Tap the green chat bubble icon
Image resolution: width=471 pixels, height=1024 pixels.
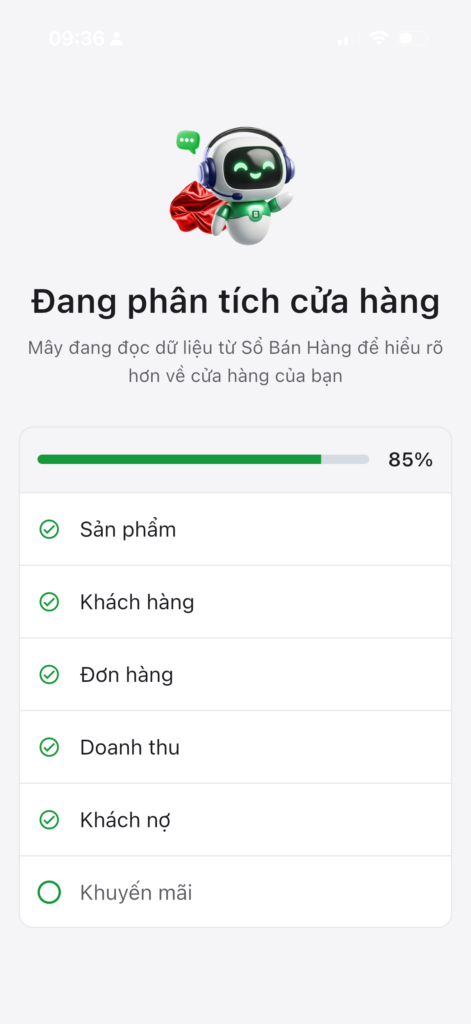[187, 142]
